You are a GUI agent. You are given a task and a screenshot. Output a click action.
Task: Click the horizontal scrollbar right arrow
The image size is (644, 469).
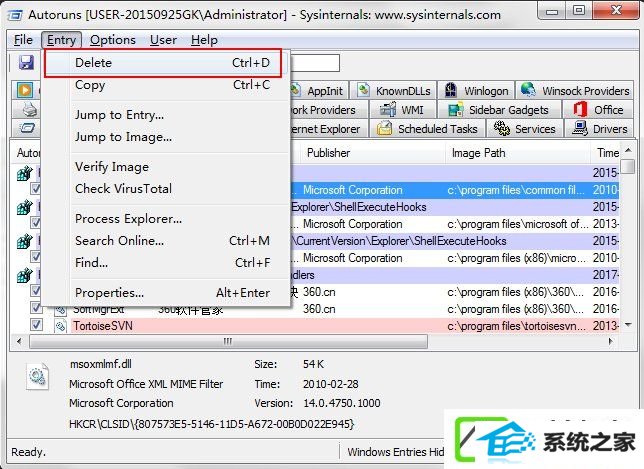click(x=611, y=341)
